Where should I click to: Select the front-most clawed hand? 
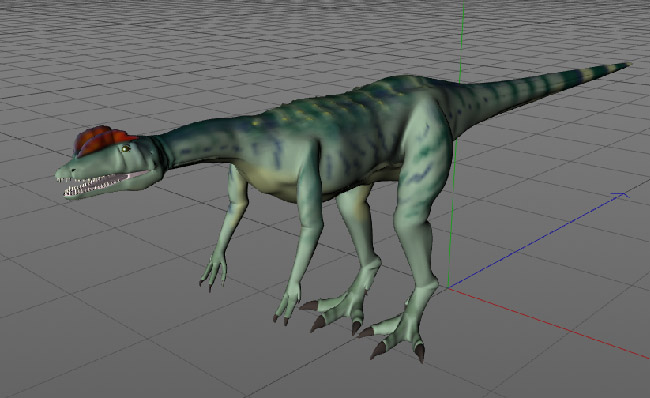[287, 305]
